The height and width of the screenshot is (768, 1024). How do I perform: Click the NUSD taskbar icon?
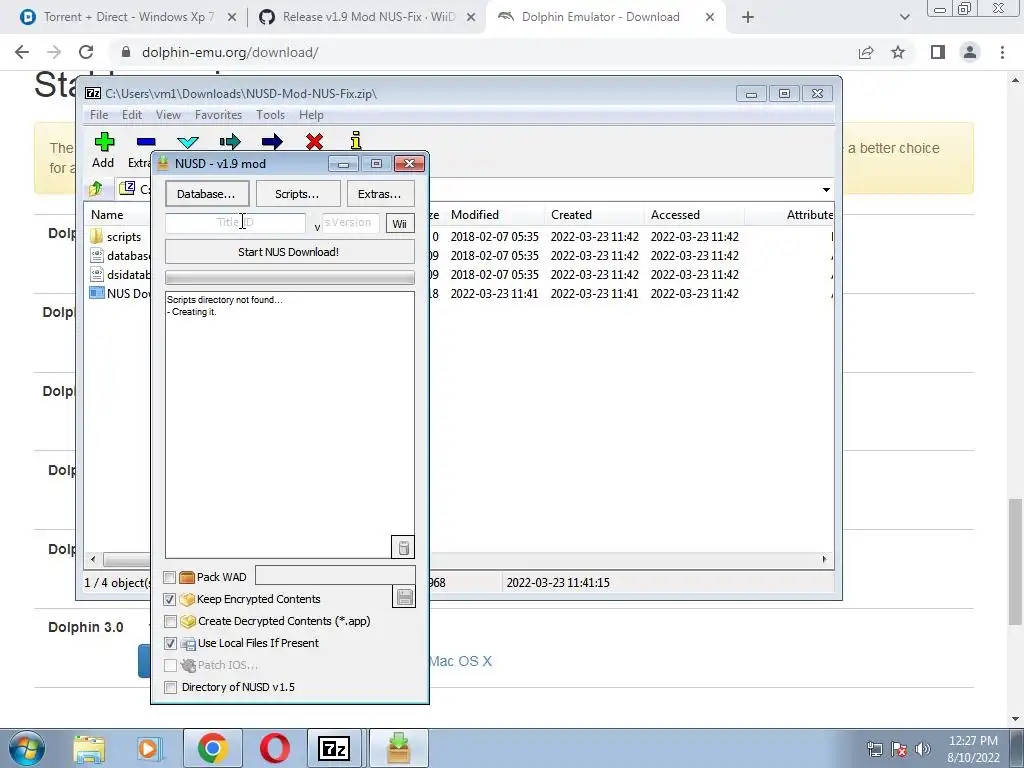(398, 748)
